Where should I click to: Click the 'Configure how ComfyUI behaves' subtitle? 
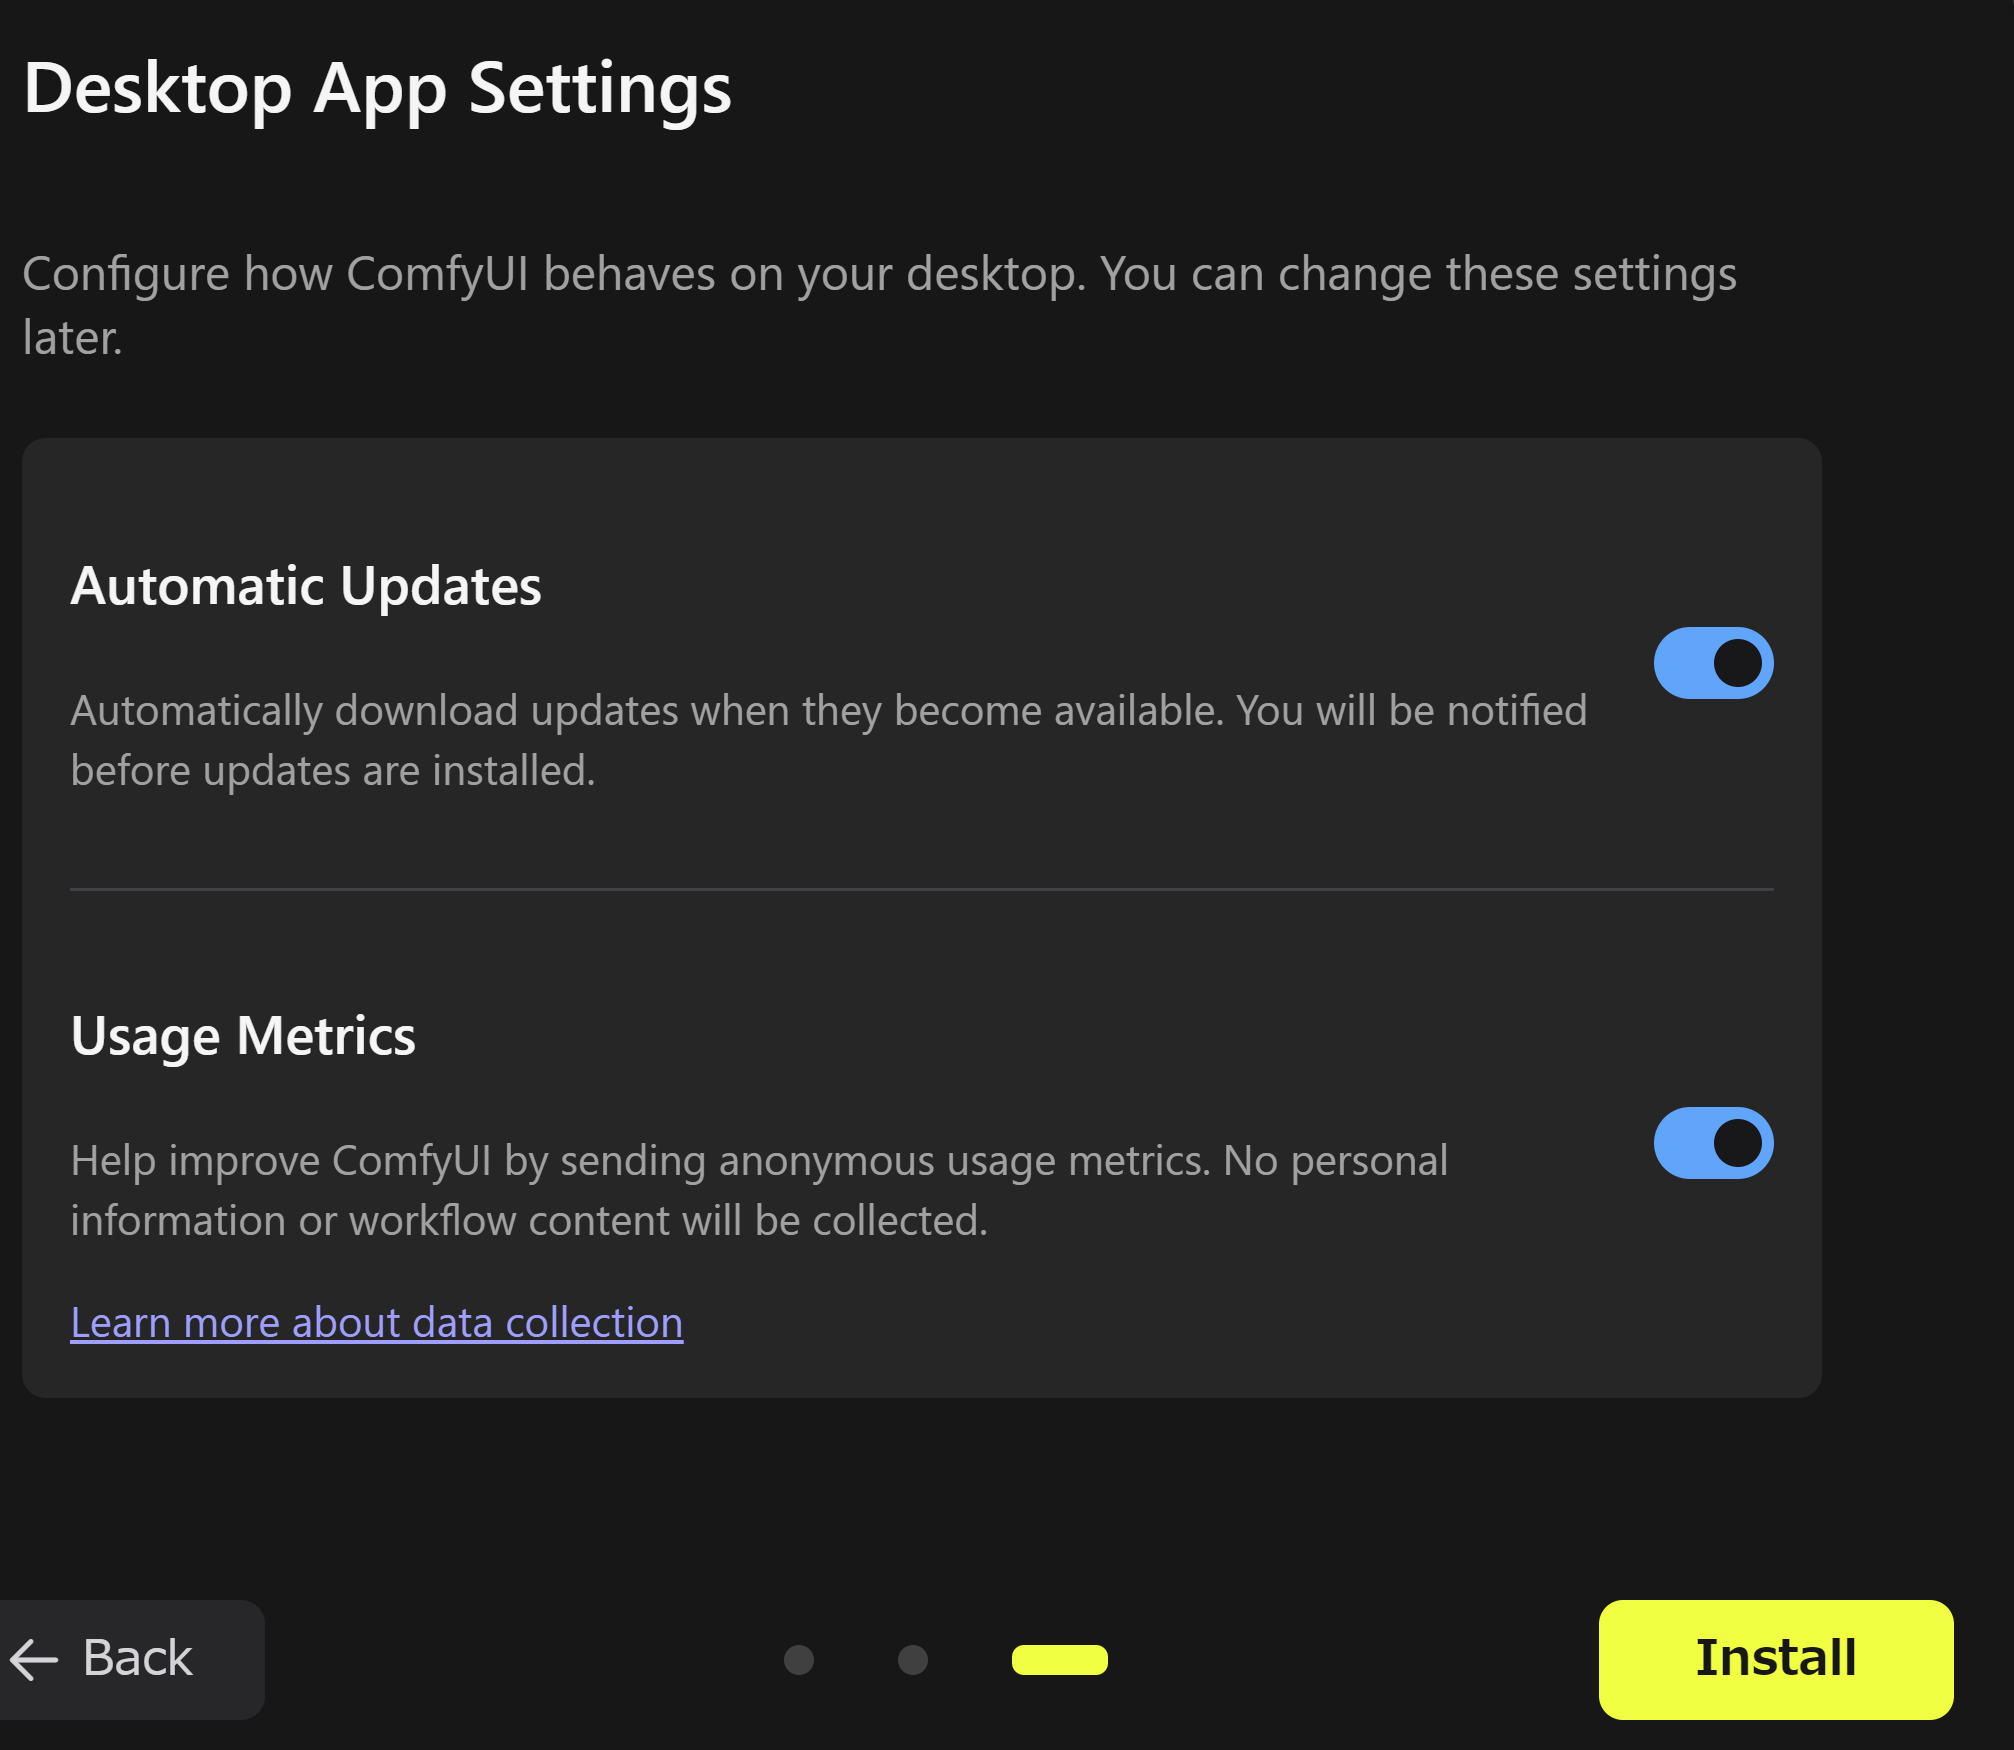point(878,274)
